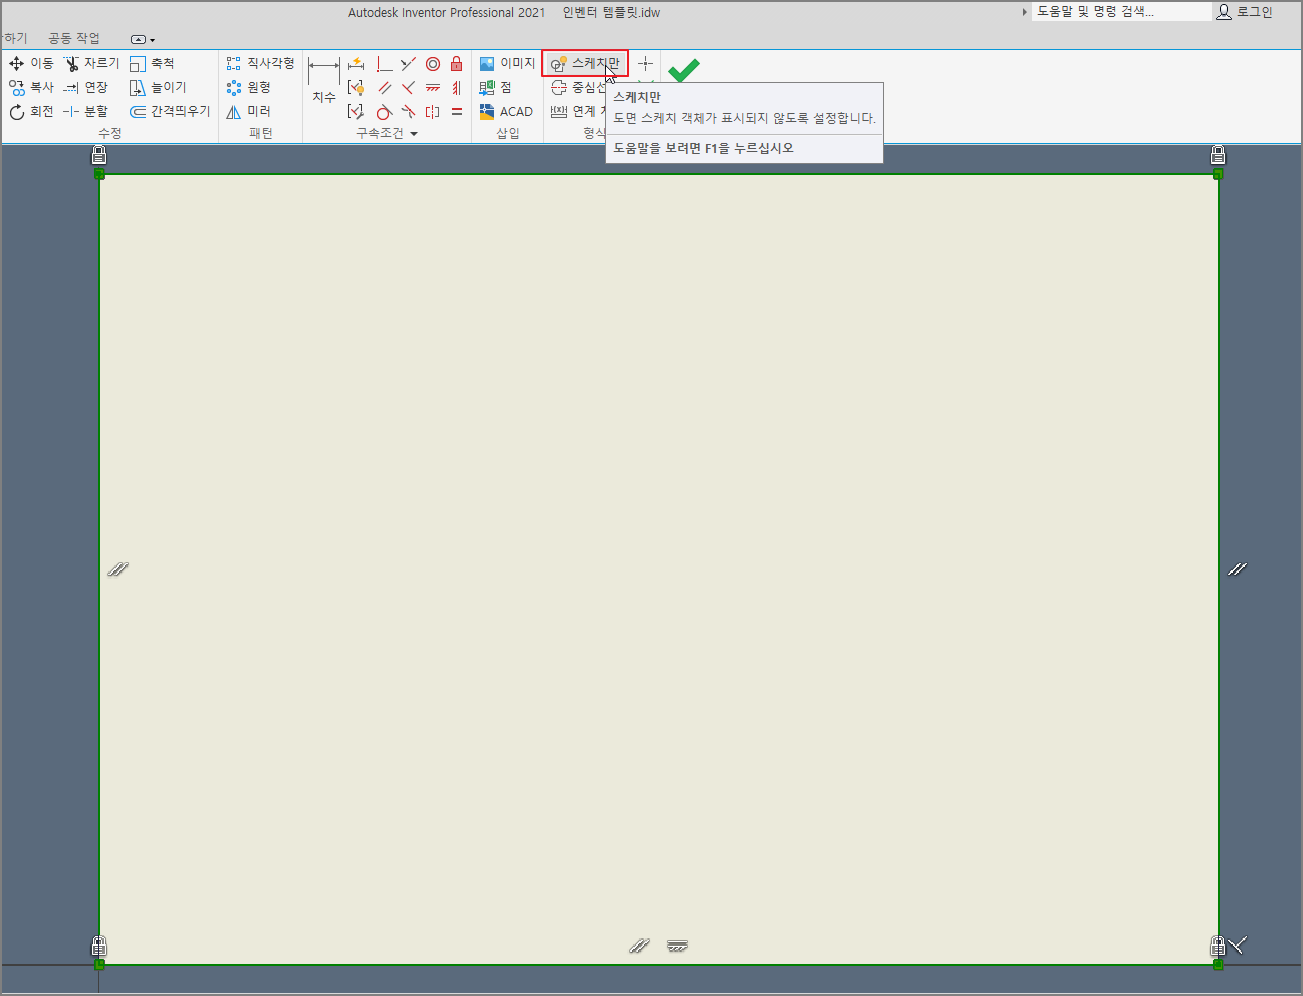Image resolution: width=1303 pixels, height=996 pixels.
Task: Open the 공동 작업 (Collaborate) tab
Action: coord(74,38)
